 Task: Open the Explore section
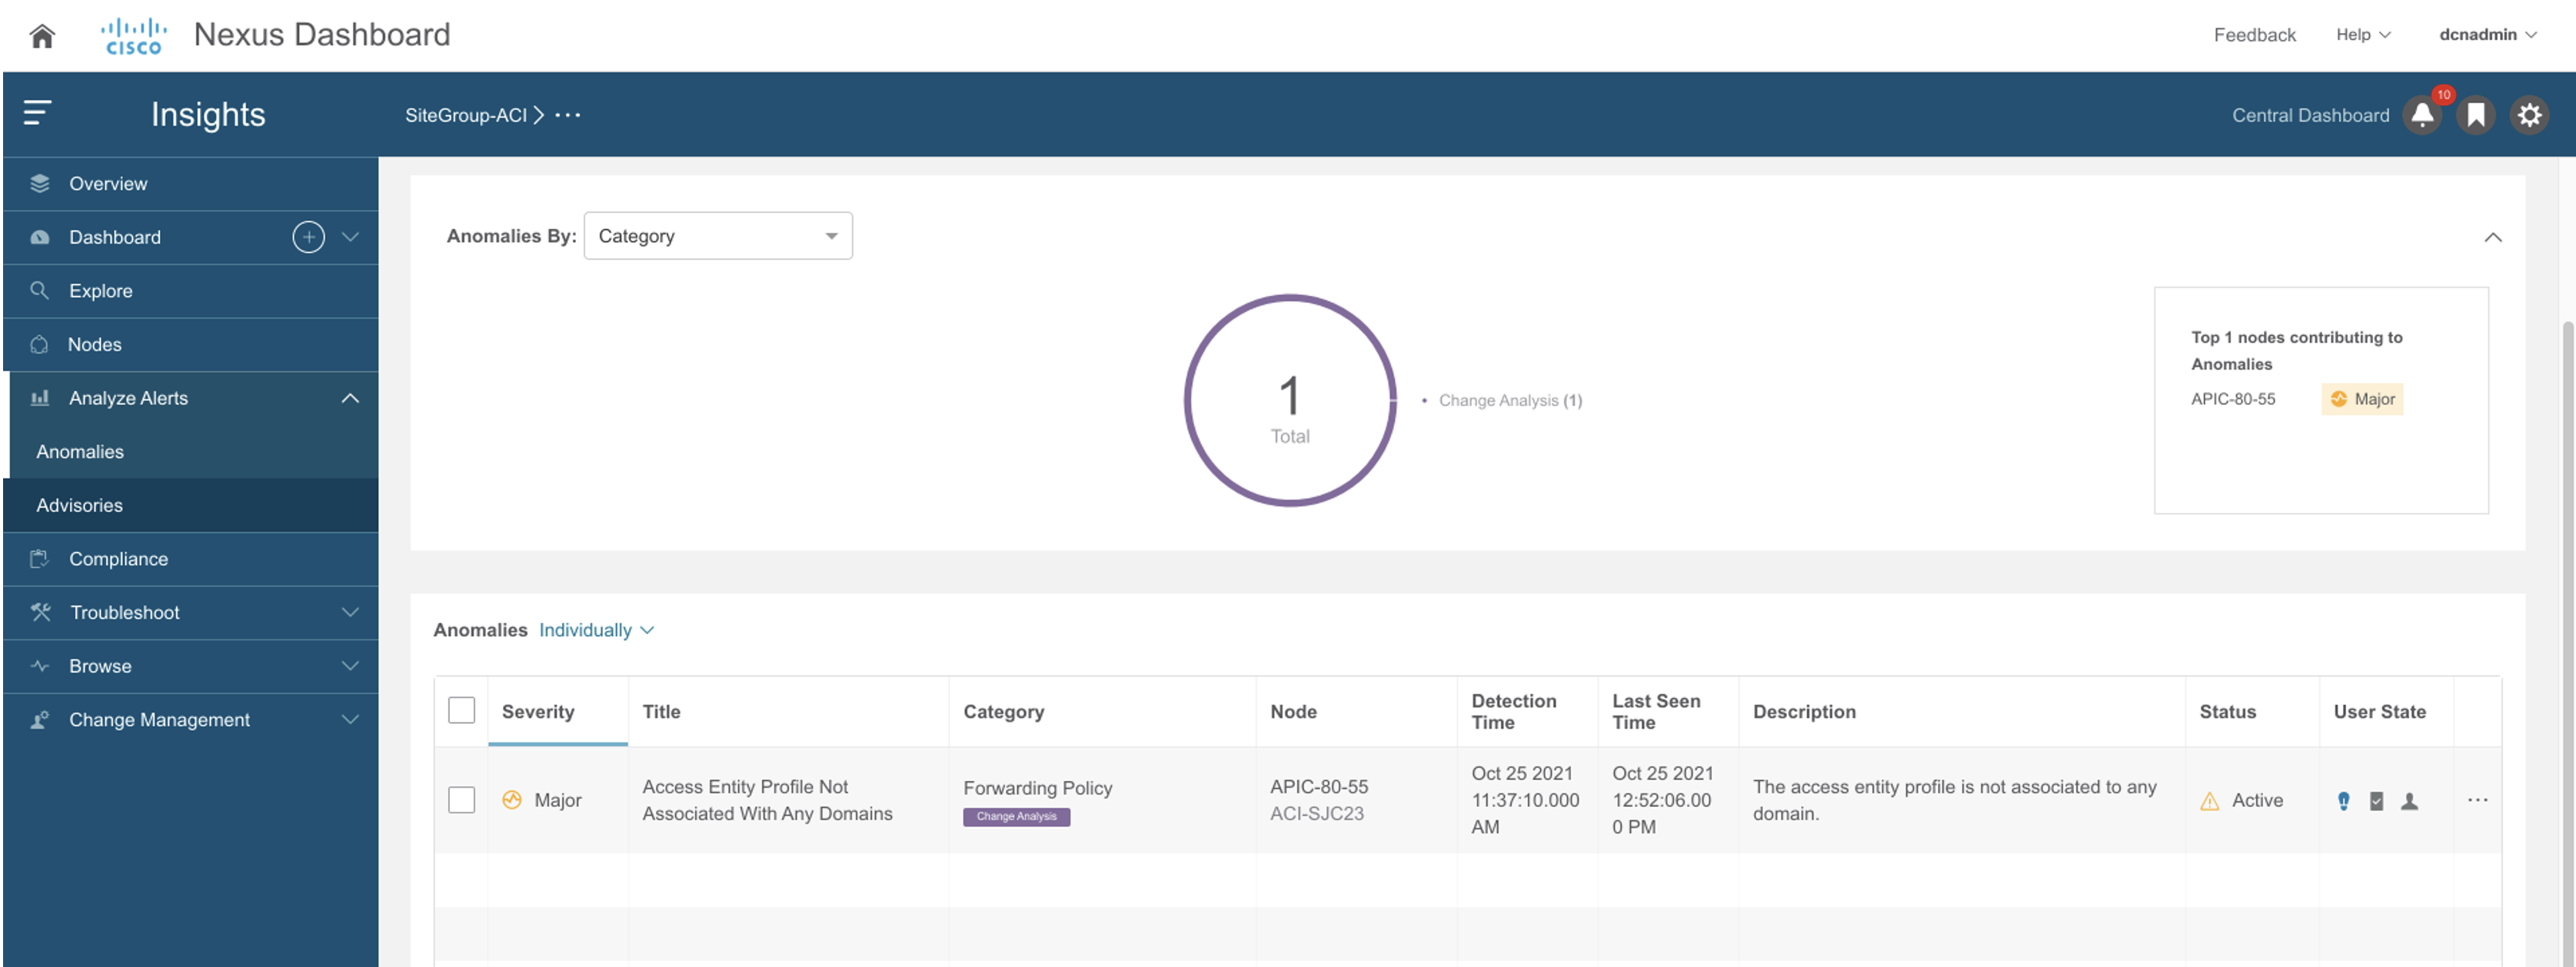click(99, 290)
